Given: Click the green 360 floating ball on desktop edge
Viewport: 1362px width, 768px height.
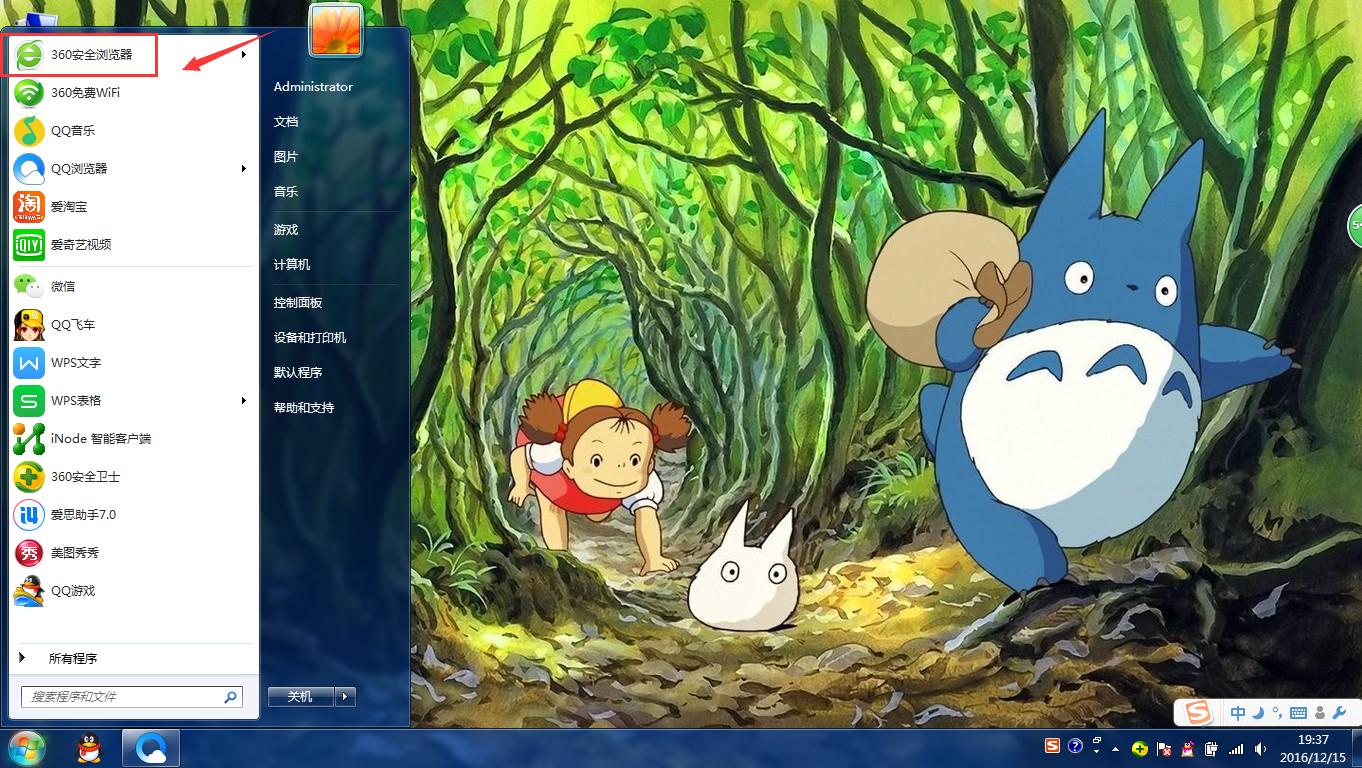Looking at the screenshot, I should click(x=1355, y=226).
